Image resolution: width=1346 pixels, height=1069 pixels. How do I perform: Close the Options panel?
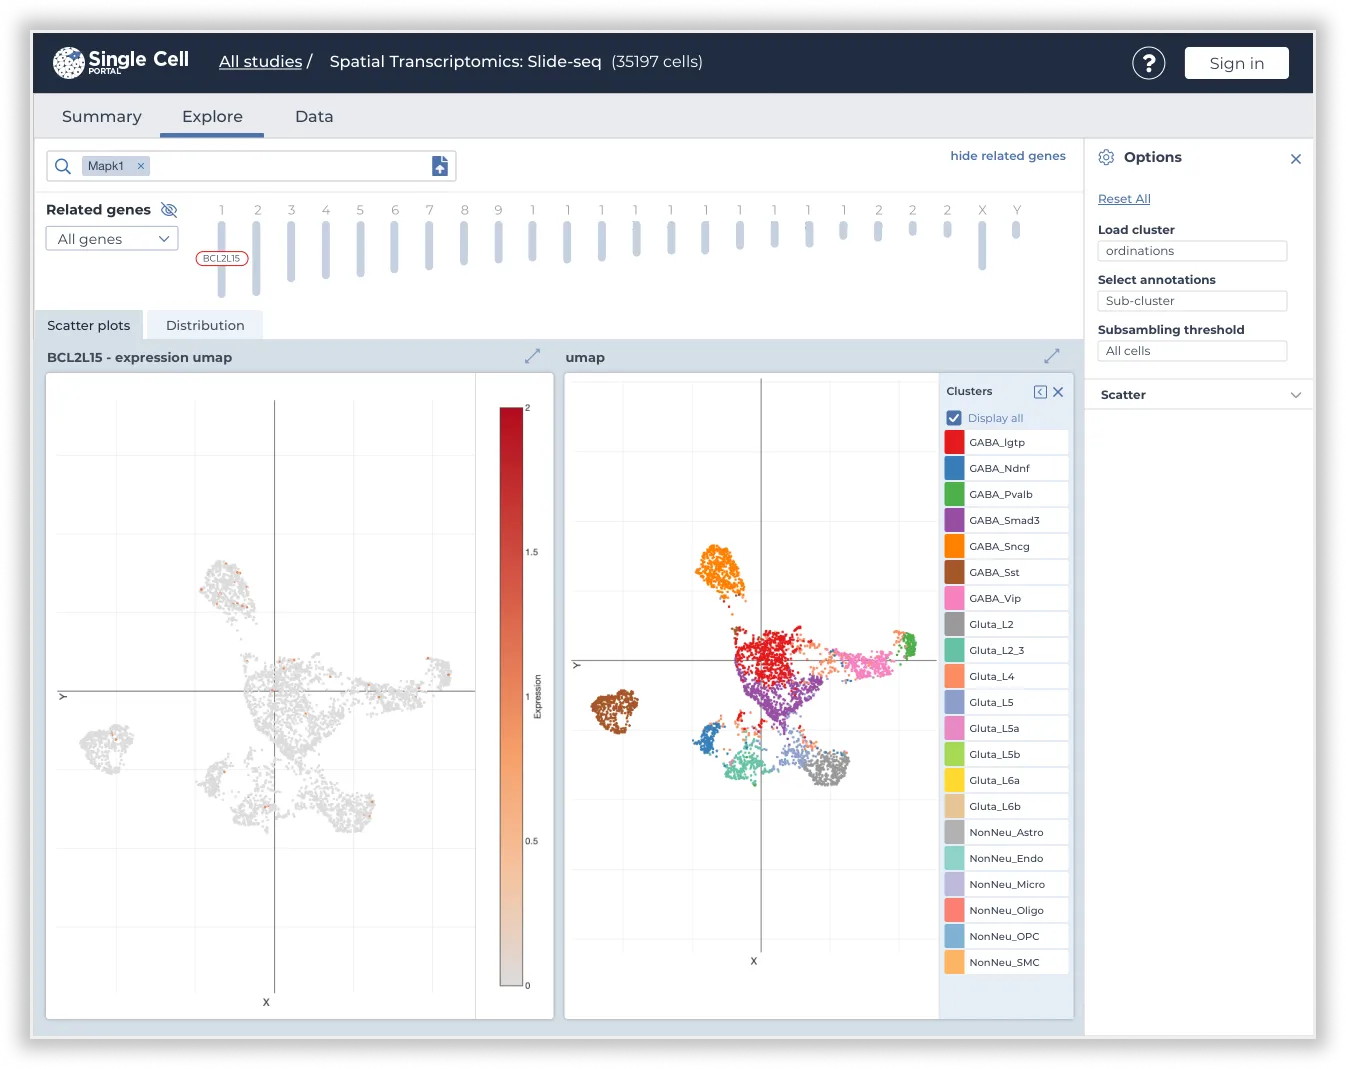point(1296,159)
